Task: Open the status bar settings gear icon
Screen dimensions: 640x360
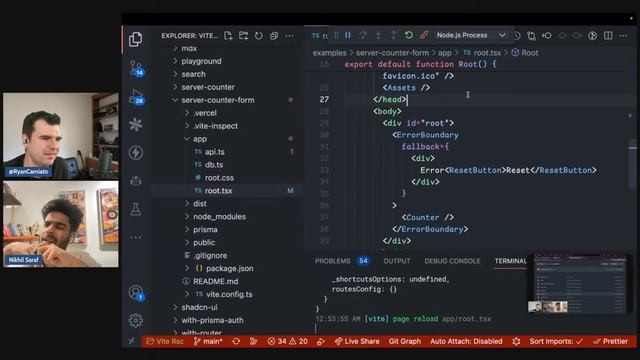Action: 516,341
